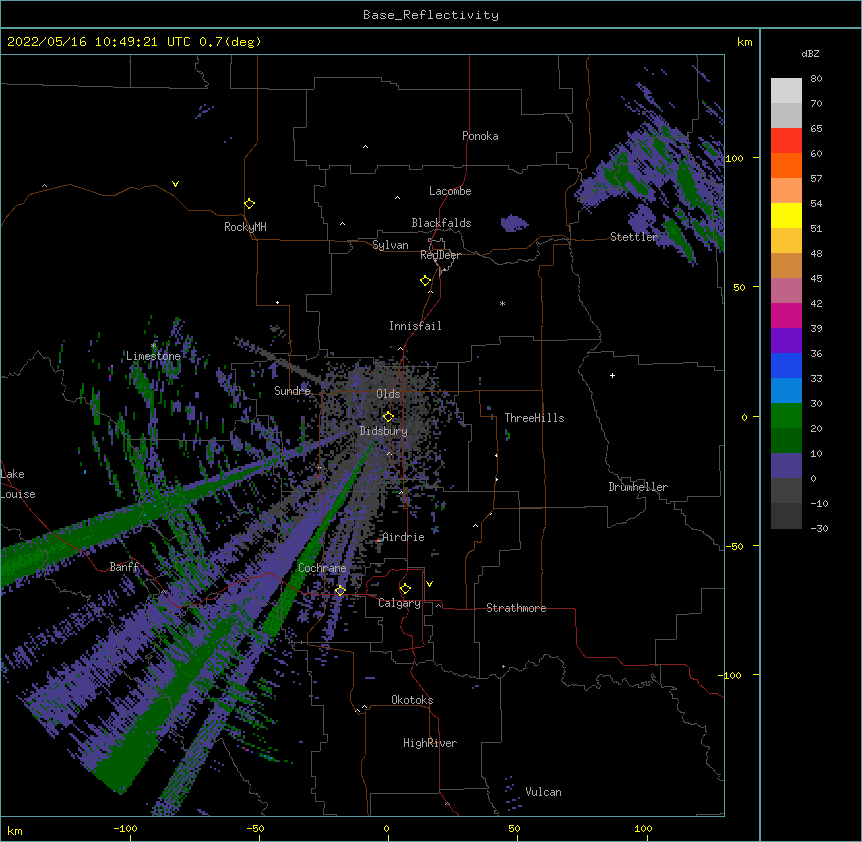Click the RedDeer city label
Image resolution: width=862 pixels, height=842 pixels.
440,255
